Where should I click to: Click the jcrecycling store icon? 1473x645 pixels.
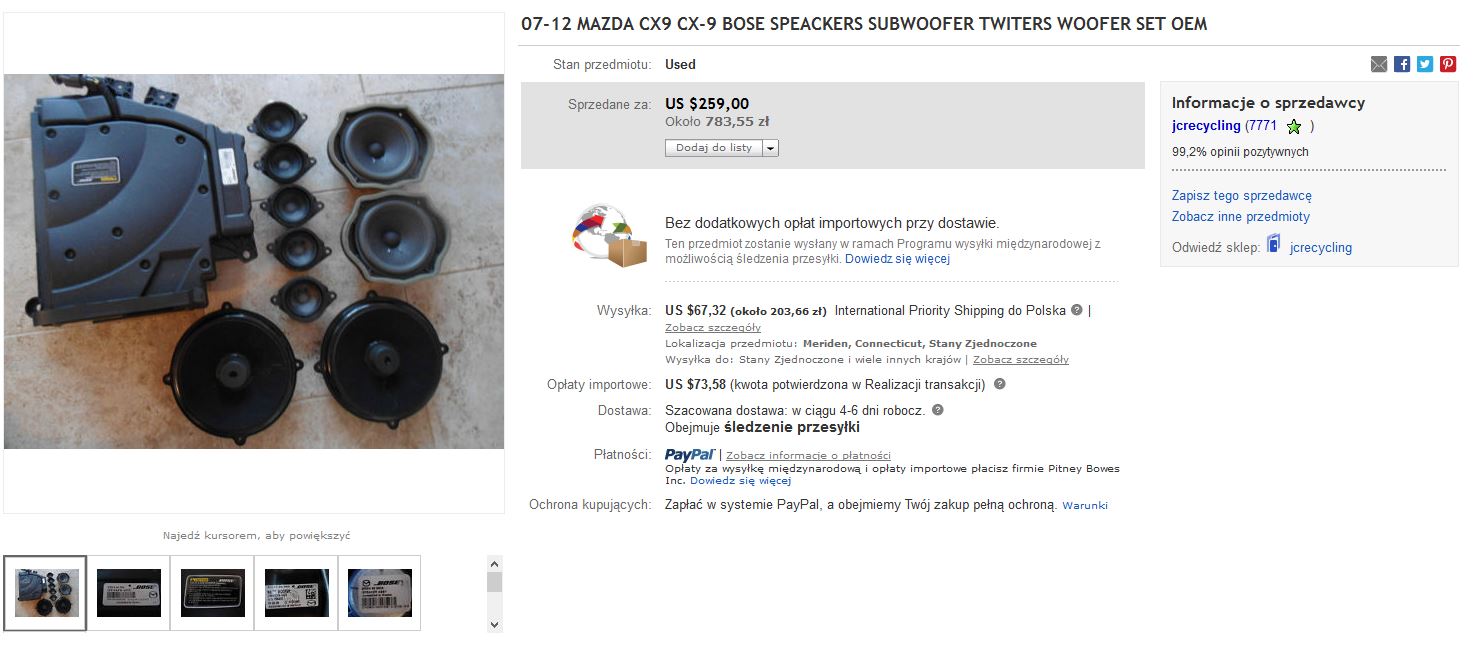1274,245
